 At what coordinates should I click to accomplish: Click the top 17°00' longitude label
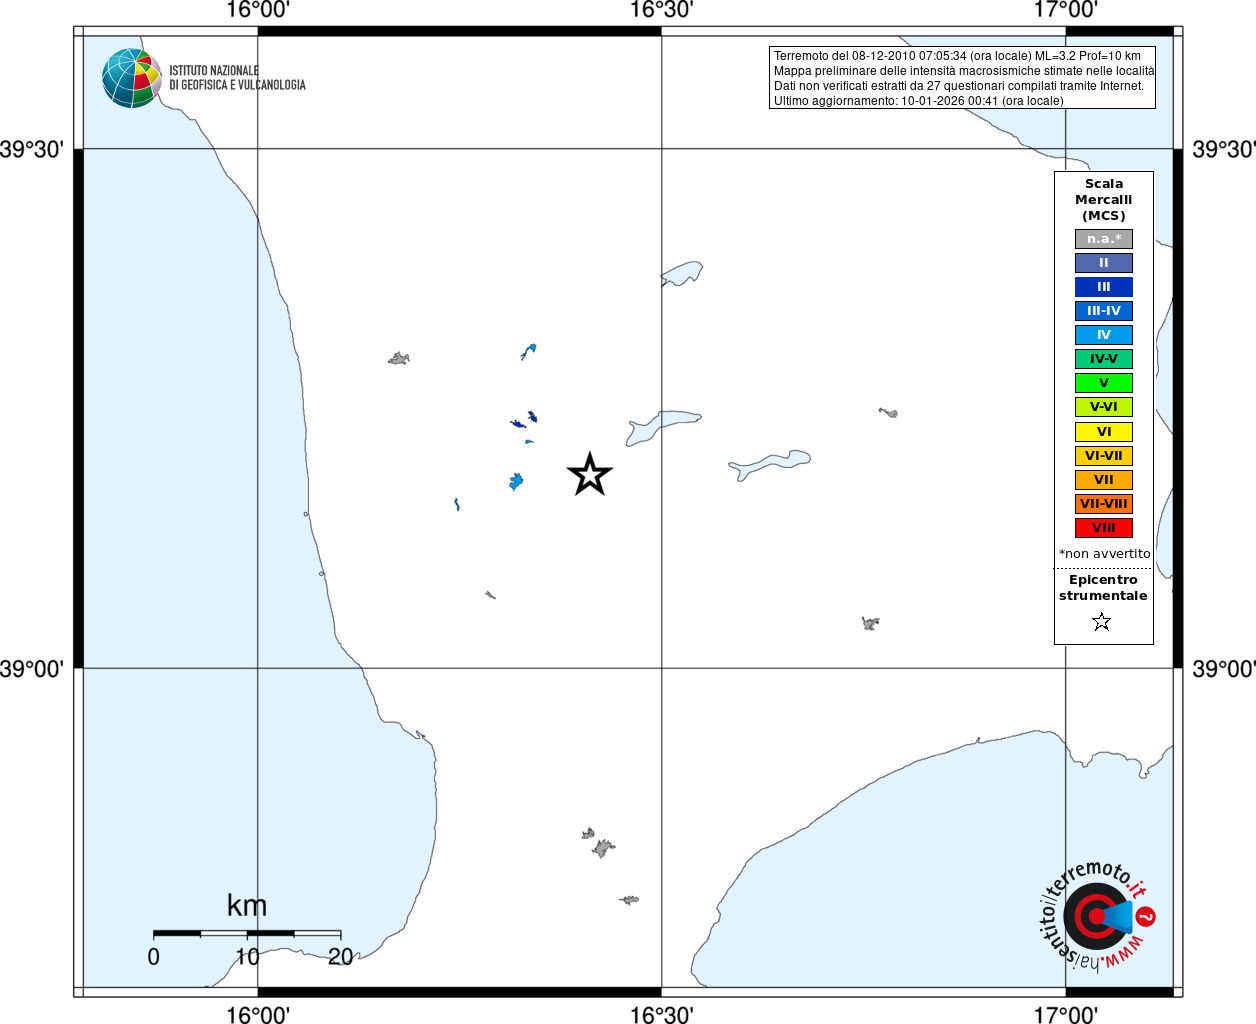click(1065, 10)
